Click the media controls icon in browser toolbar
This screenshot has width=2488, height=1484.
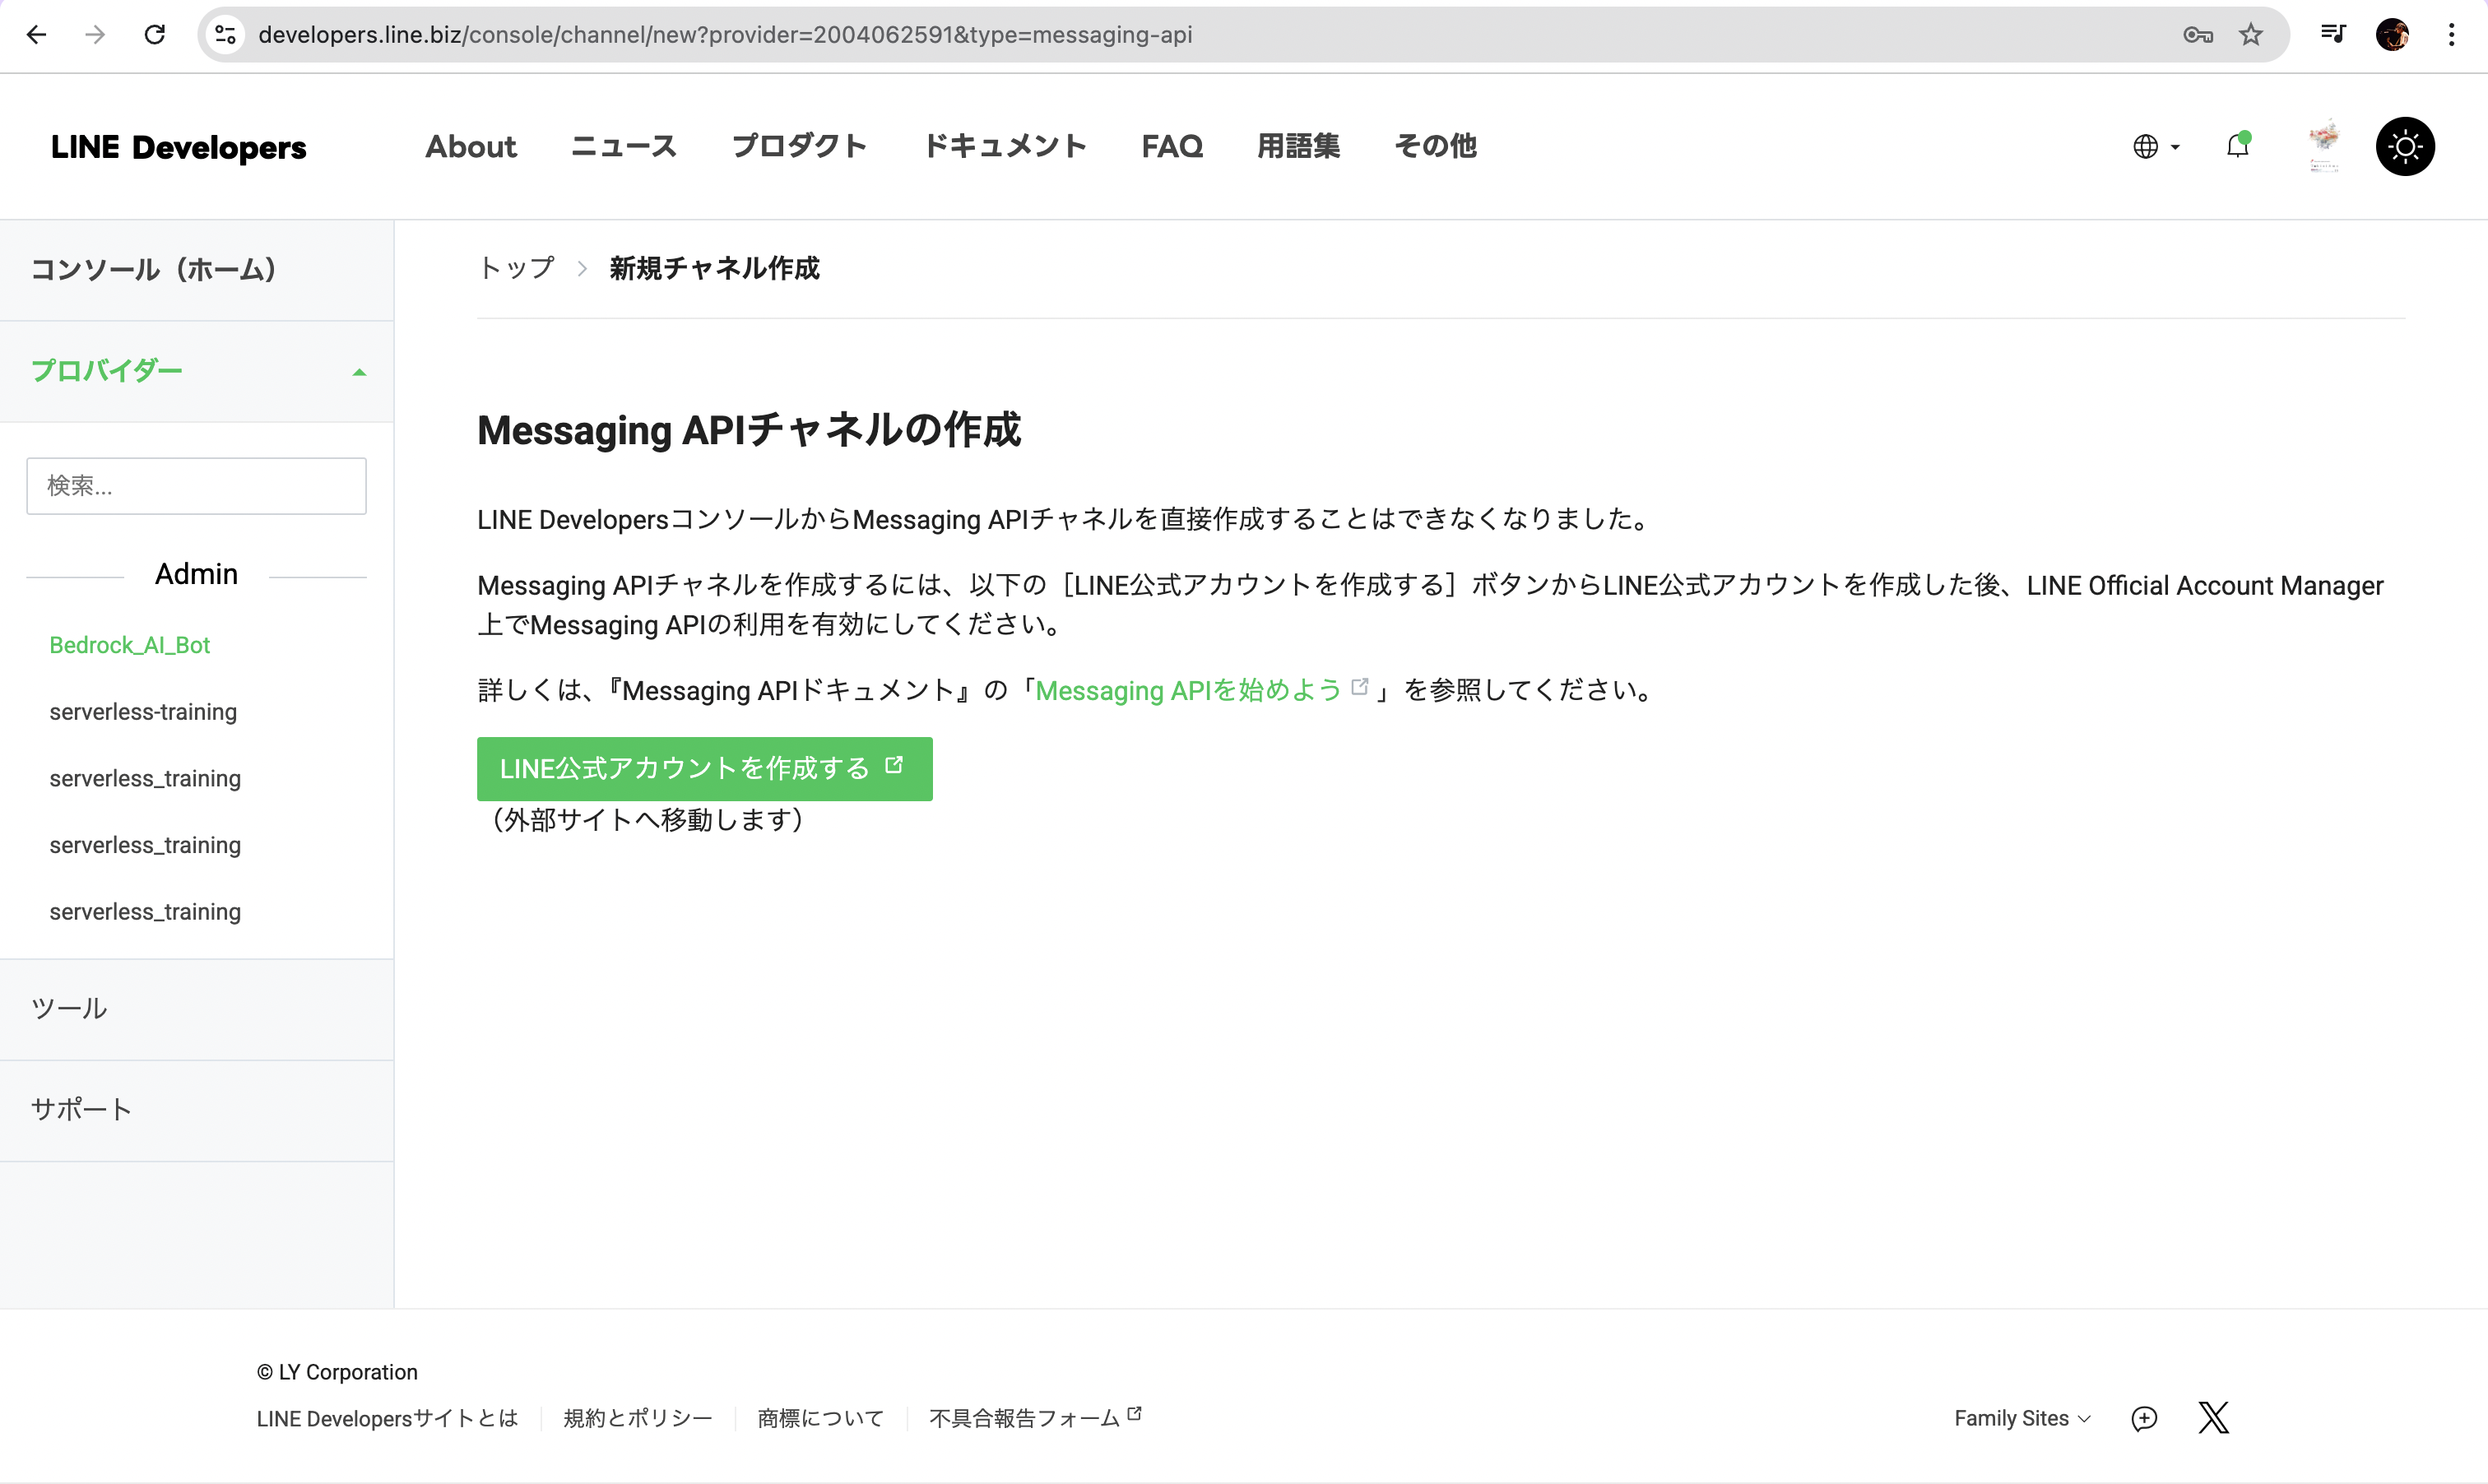2333,35
